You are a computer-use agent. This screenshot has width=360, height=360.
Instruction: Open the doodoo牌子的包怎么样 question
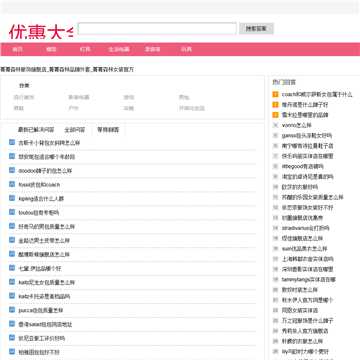click(x=45, y=171)
